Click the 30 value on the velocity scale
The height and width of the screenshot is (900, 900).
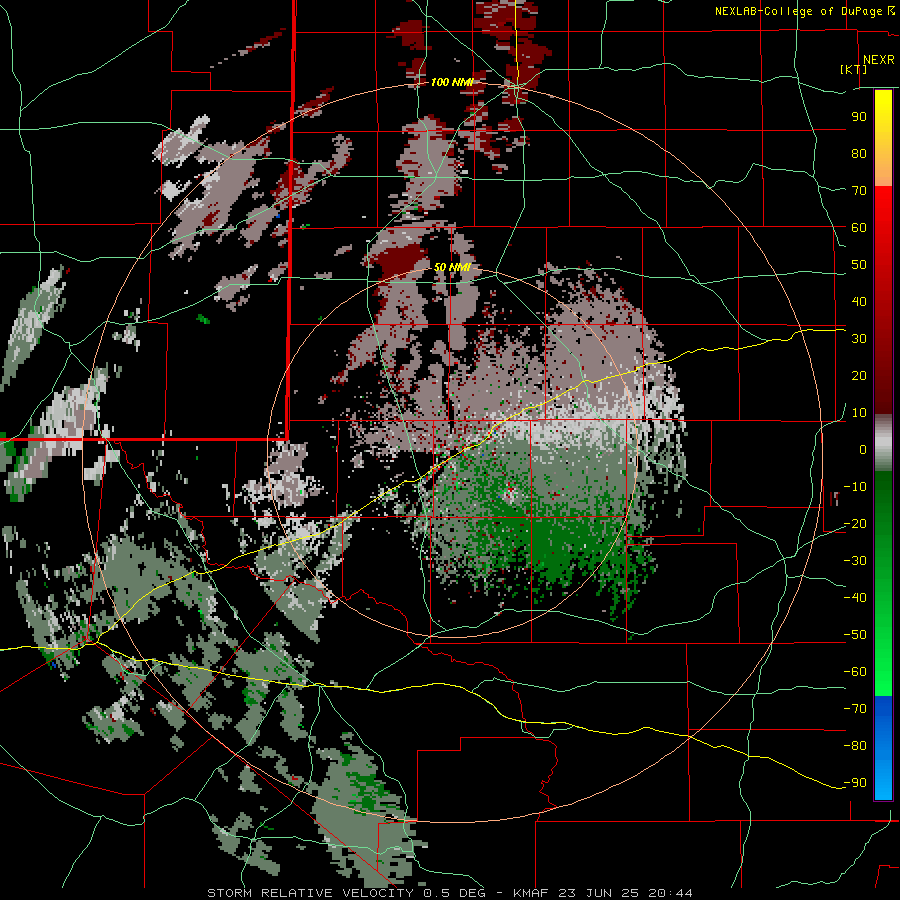point(859,339)
